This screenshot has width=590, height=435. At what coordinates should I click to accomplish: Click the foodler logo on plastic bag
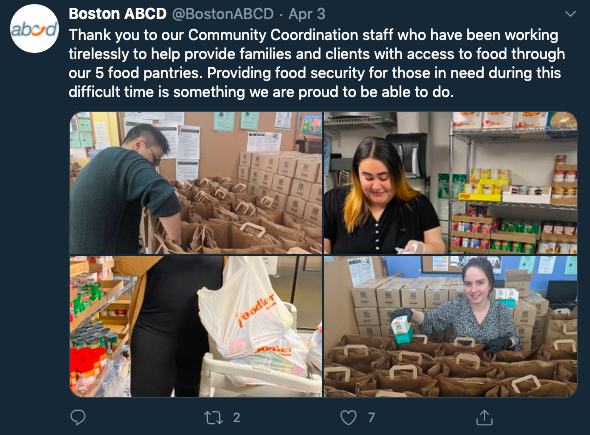254,310
